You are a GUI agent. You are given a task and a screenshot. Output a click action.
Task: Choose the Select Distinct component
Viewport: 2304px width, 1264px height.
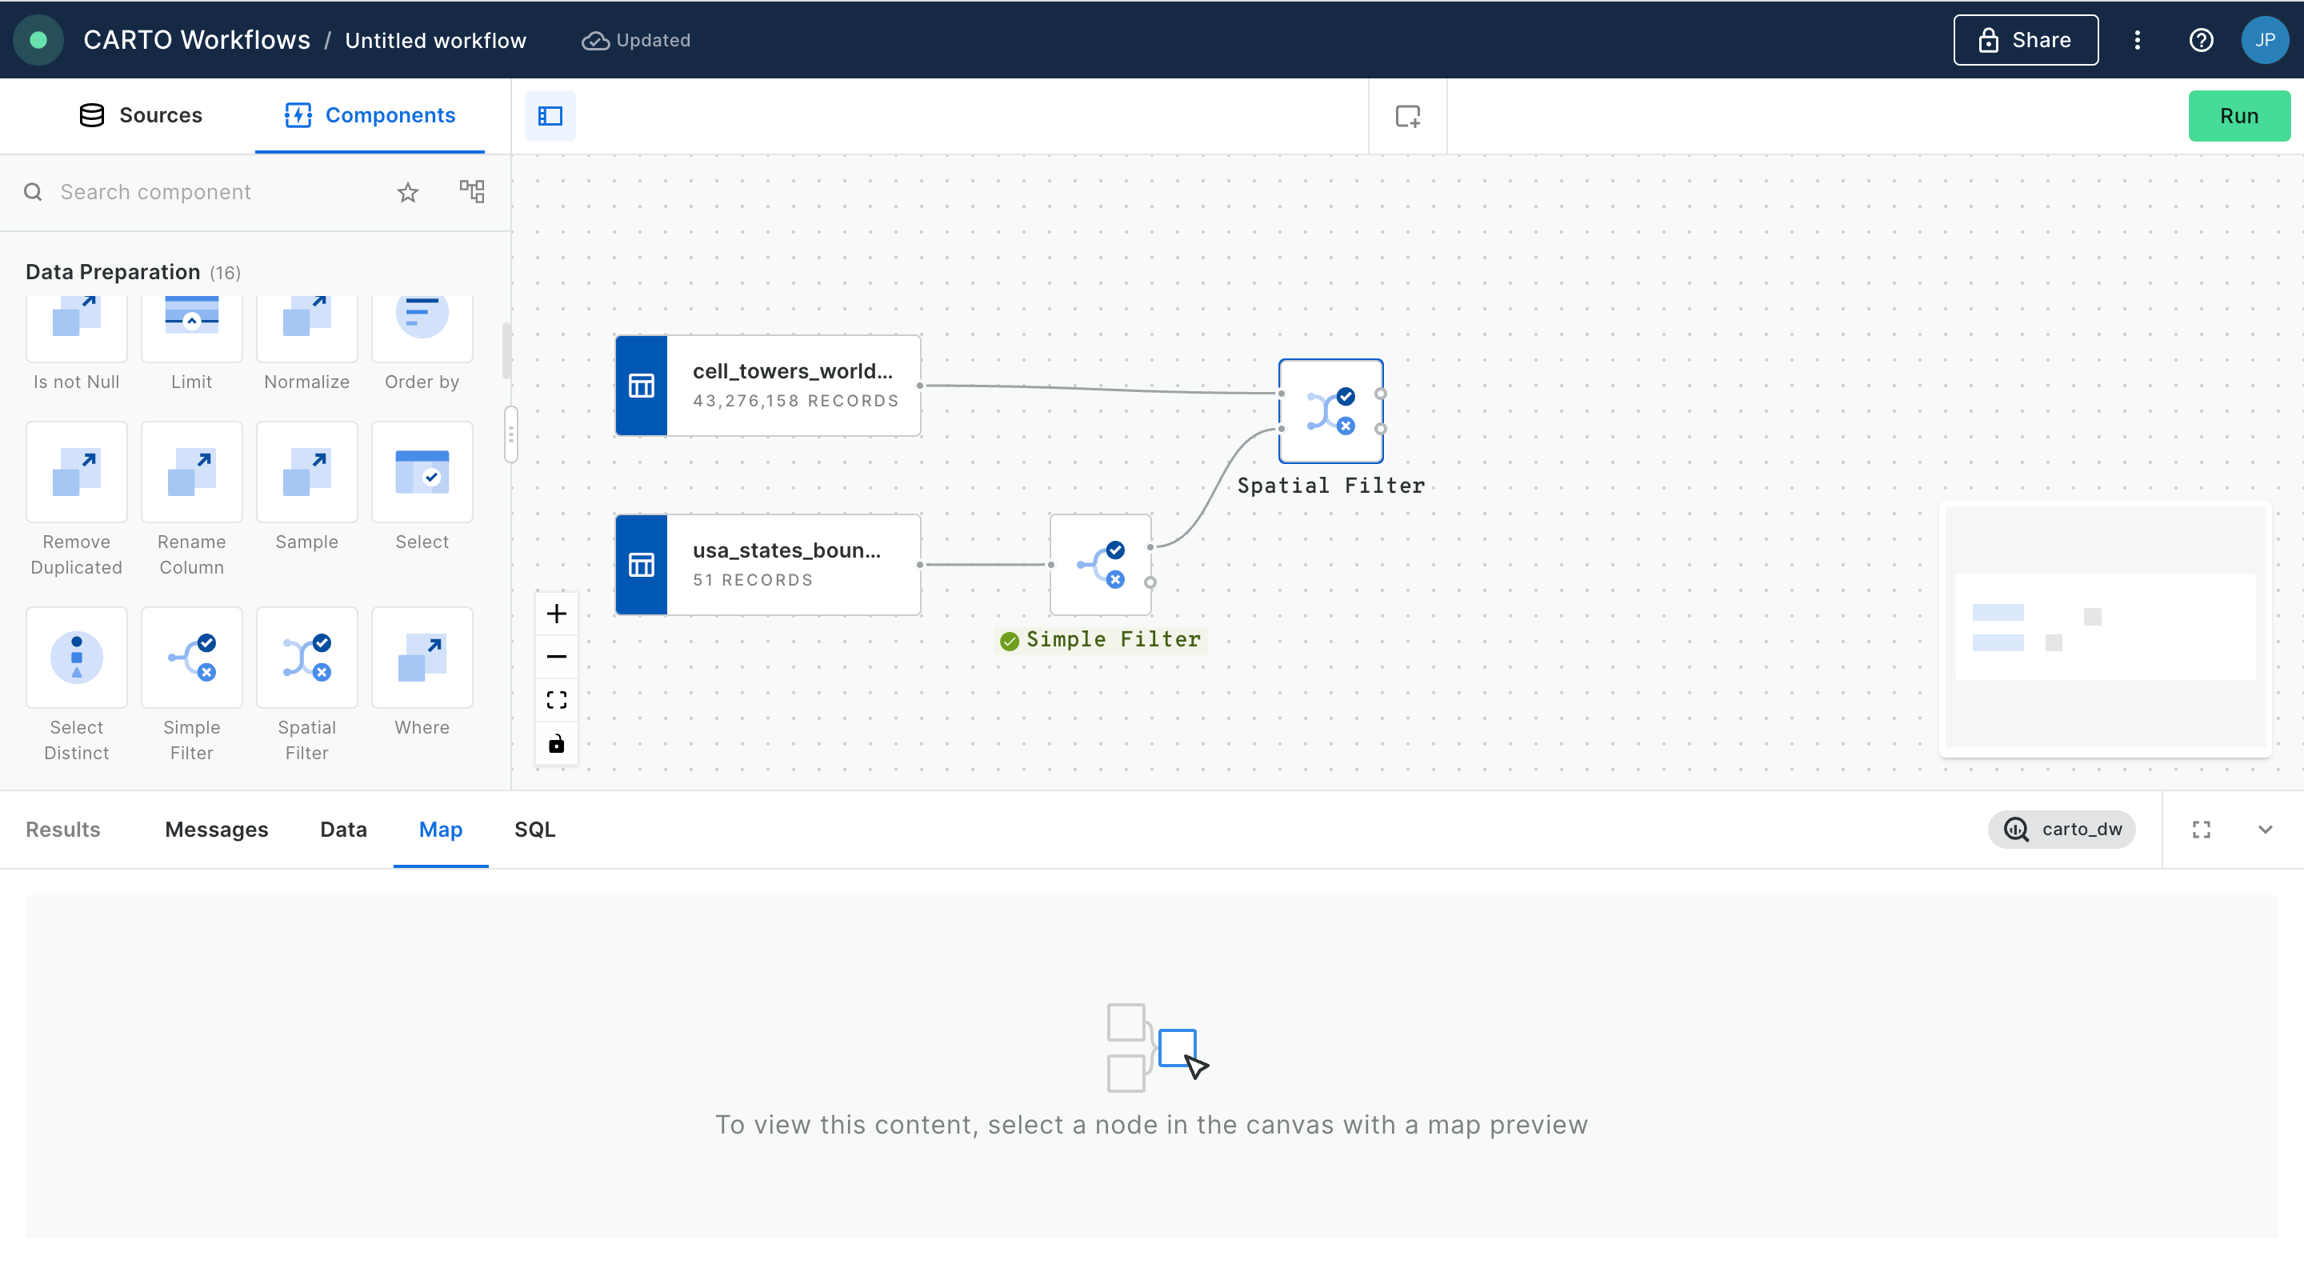pos(76,658)
